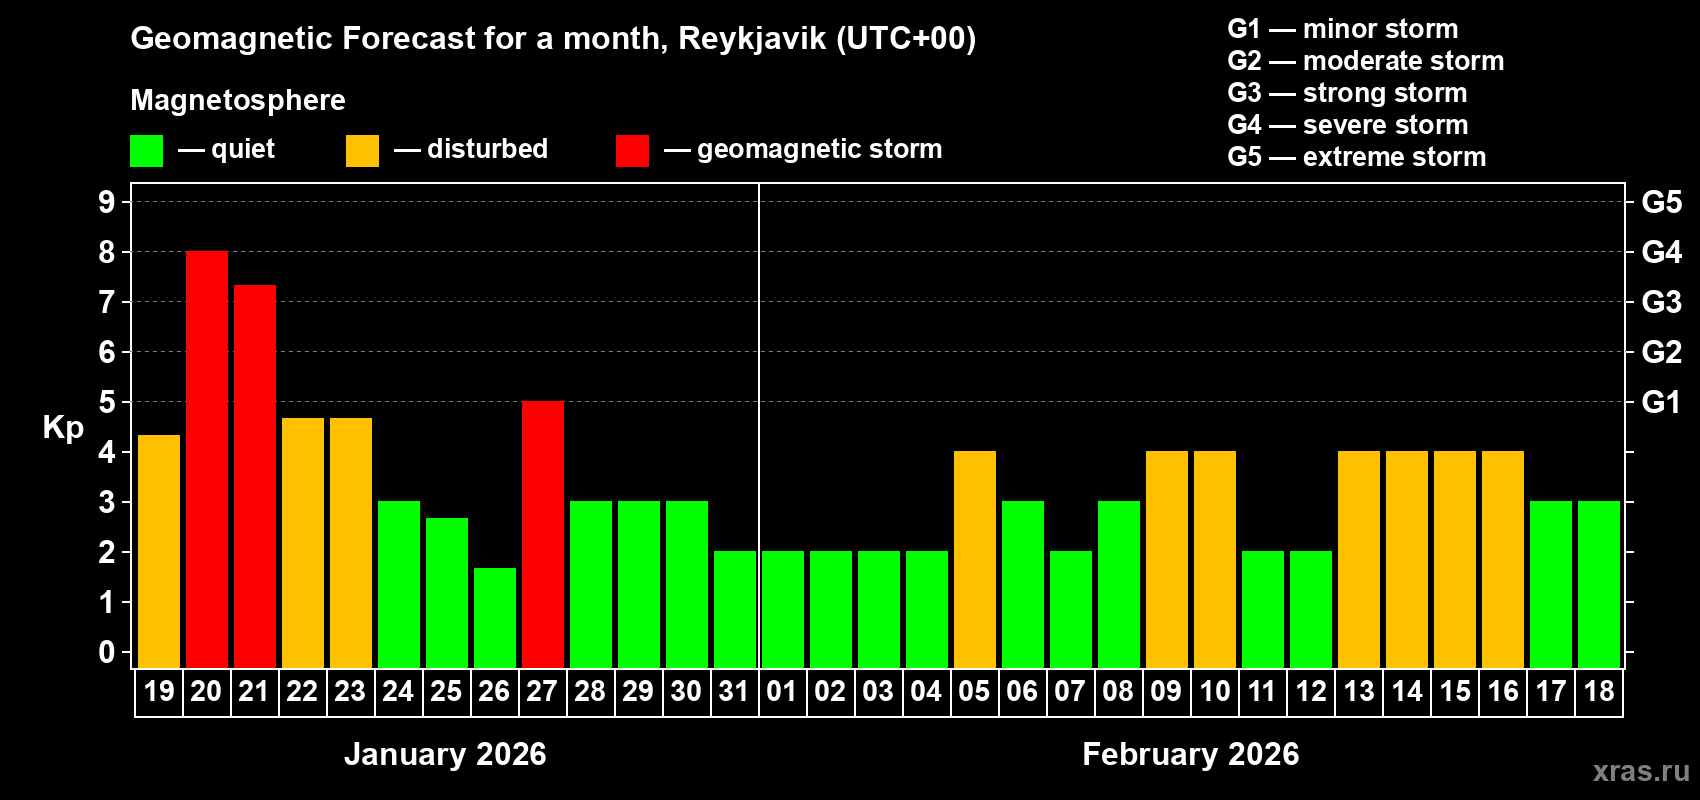Click the '— quiet' legend label
Image resolution: width=1700 pixels, height=800 pixels.
point(226,149)
